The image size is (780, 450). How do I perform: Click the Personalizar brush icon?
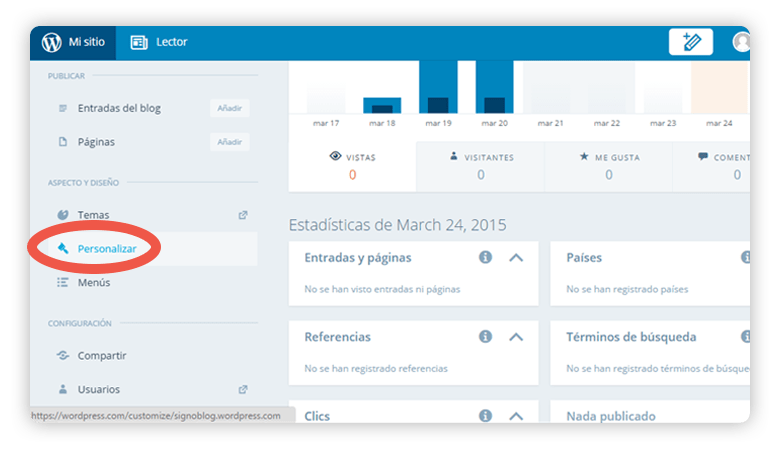coord(63,248)
